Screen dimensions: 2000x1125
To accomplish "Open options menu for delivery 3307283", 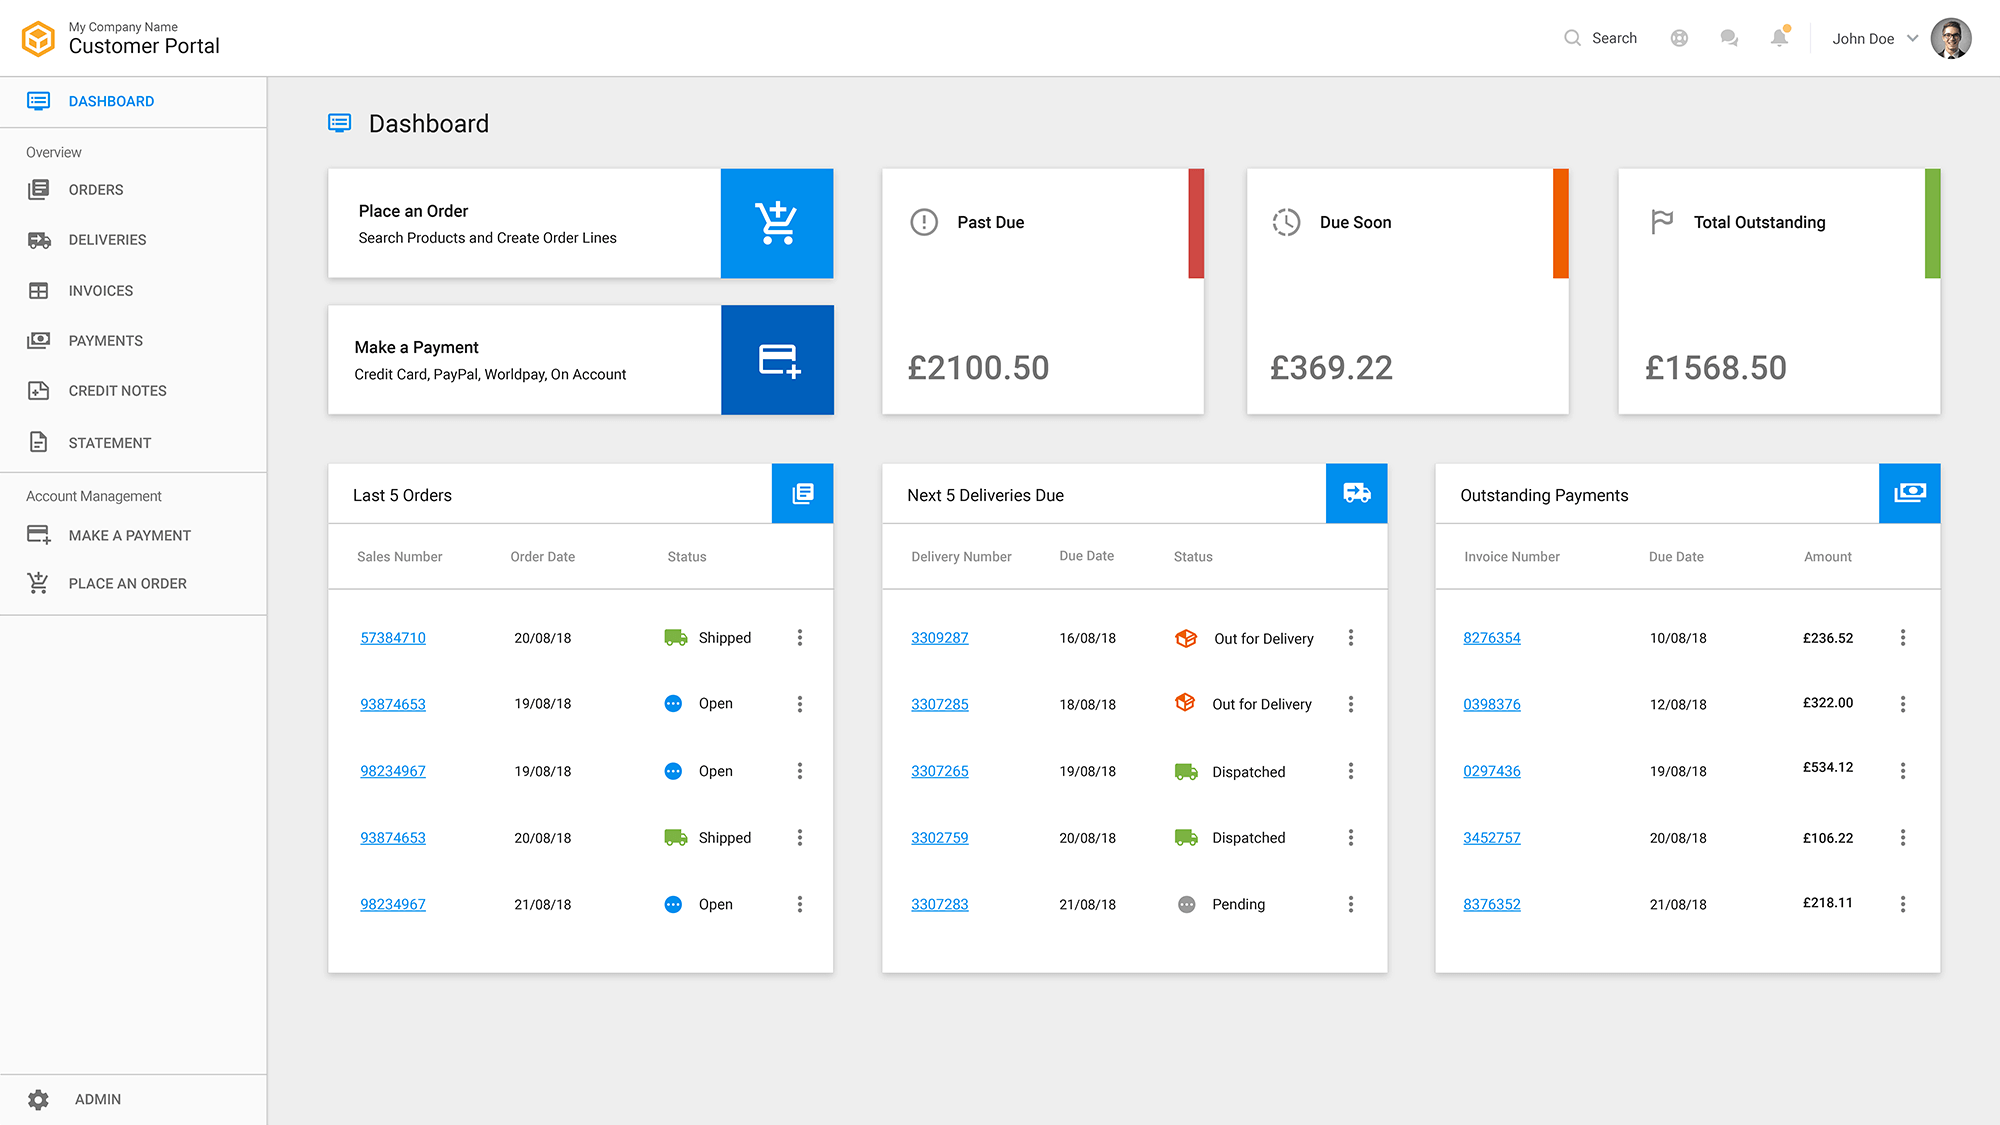I will click(1351, 904).
